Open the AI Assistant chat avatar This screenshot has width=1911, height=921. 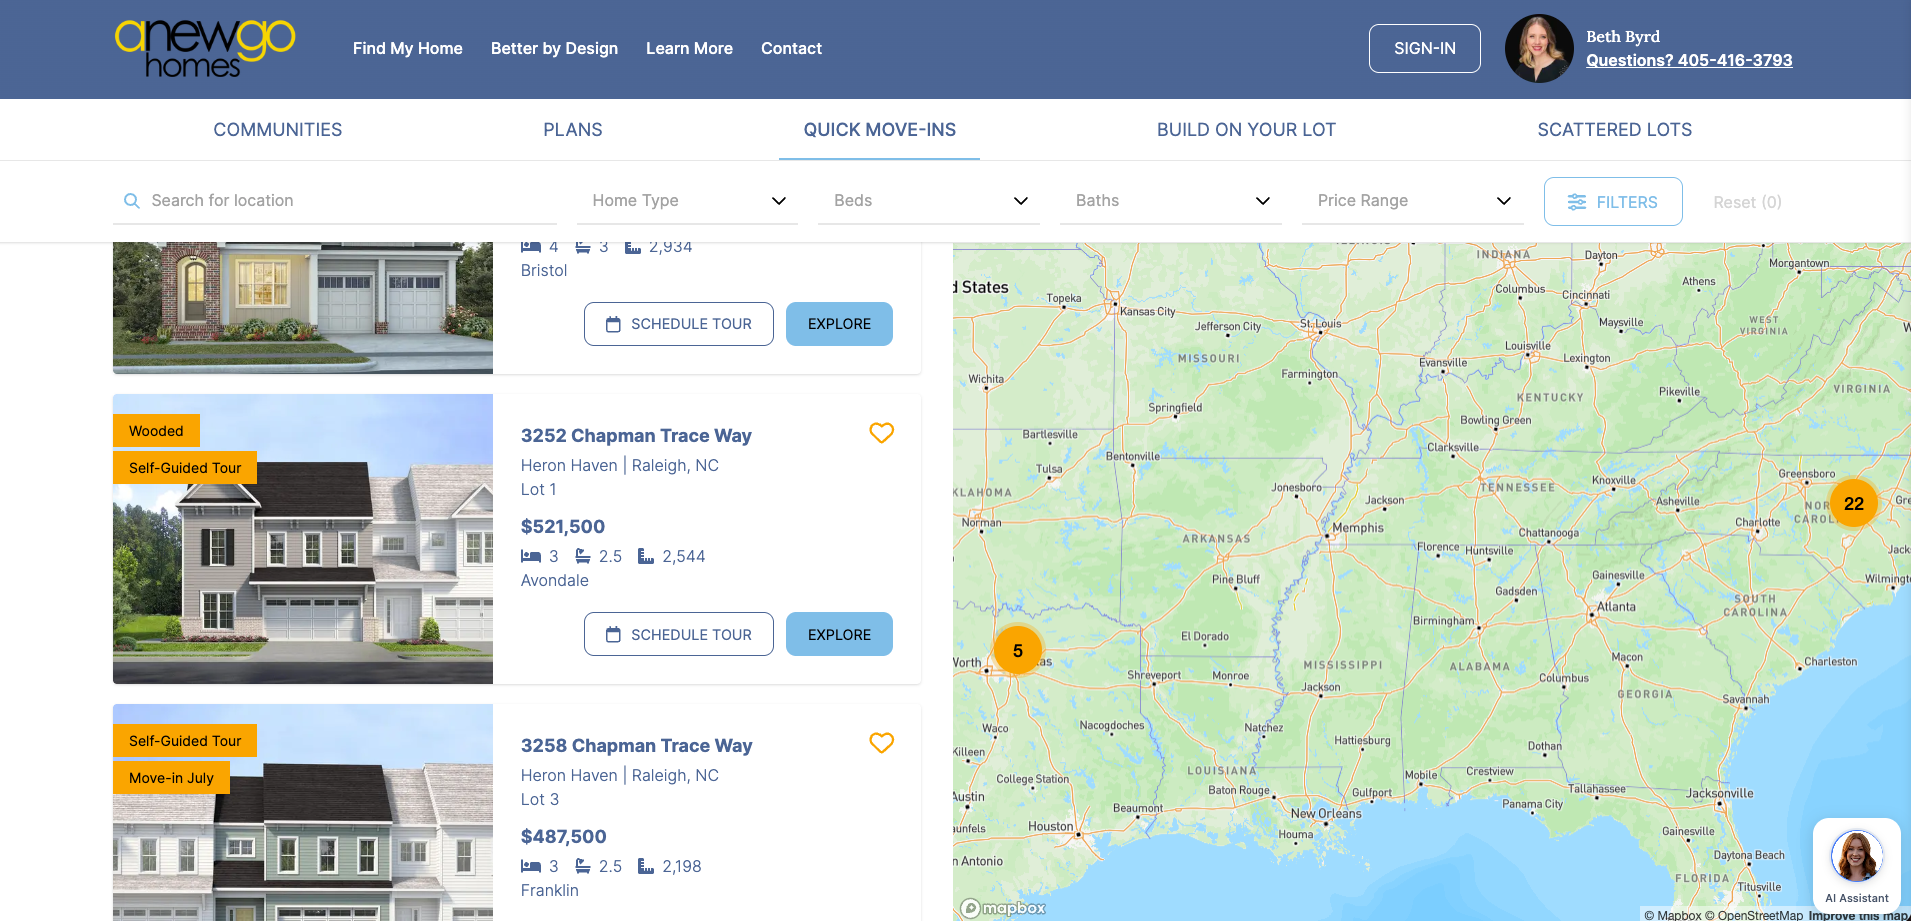click(x=1856, y=858)
